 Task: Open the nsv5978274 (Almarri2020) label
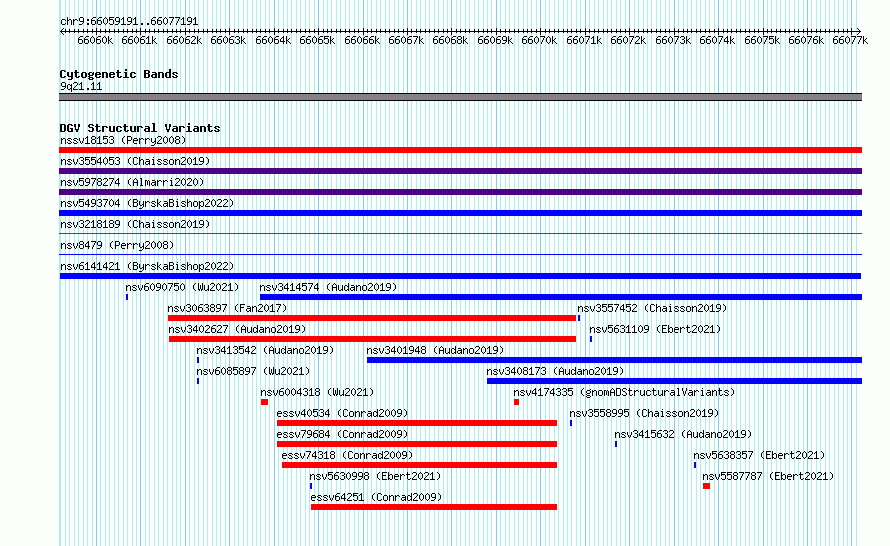point(132,182)
